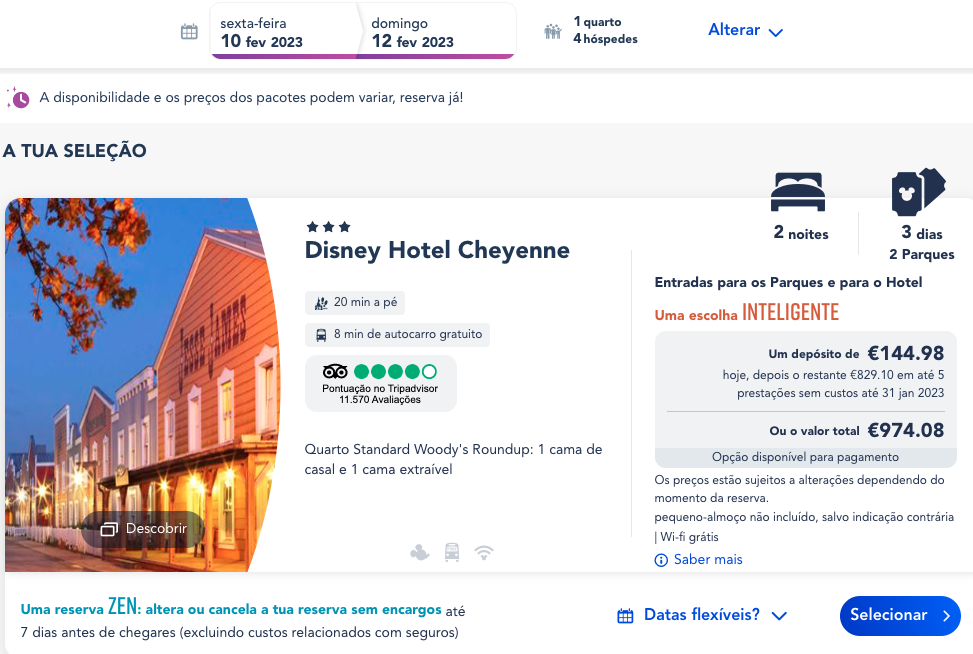
Task: Expand the Alterar search options
Action: click(745, 30)
